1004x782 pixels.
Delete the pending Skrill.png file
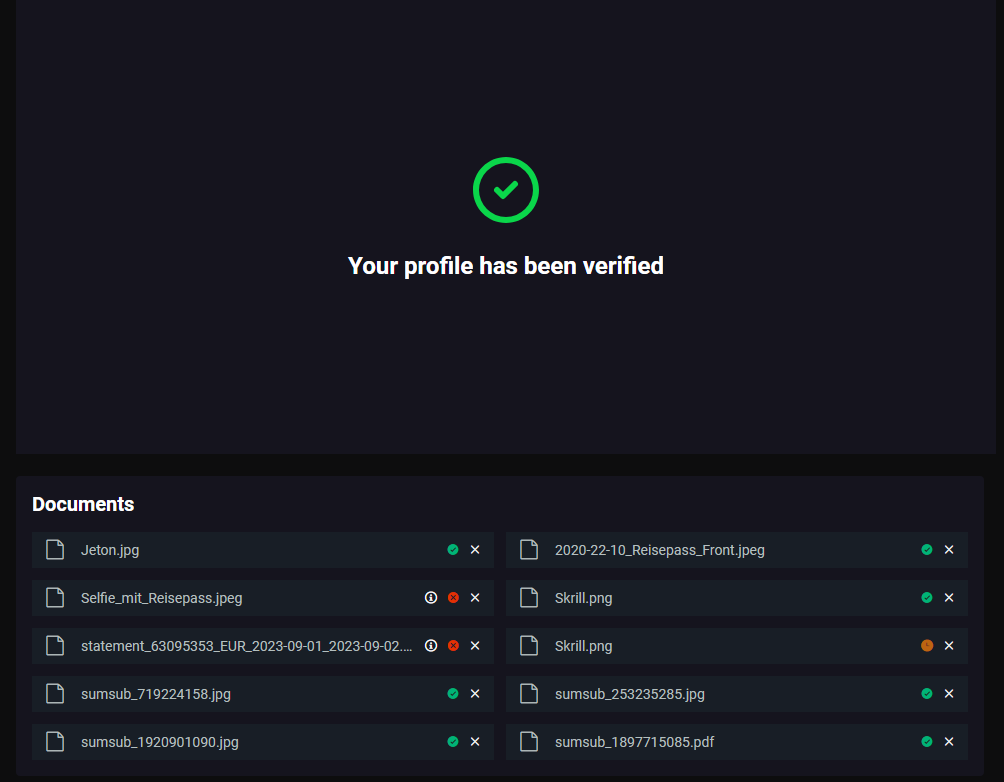point(949,646)
